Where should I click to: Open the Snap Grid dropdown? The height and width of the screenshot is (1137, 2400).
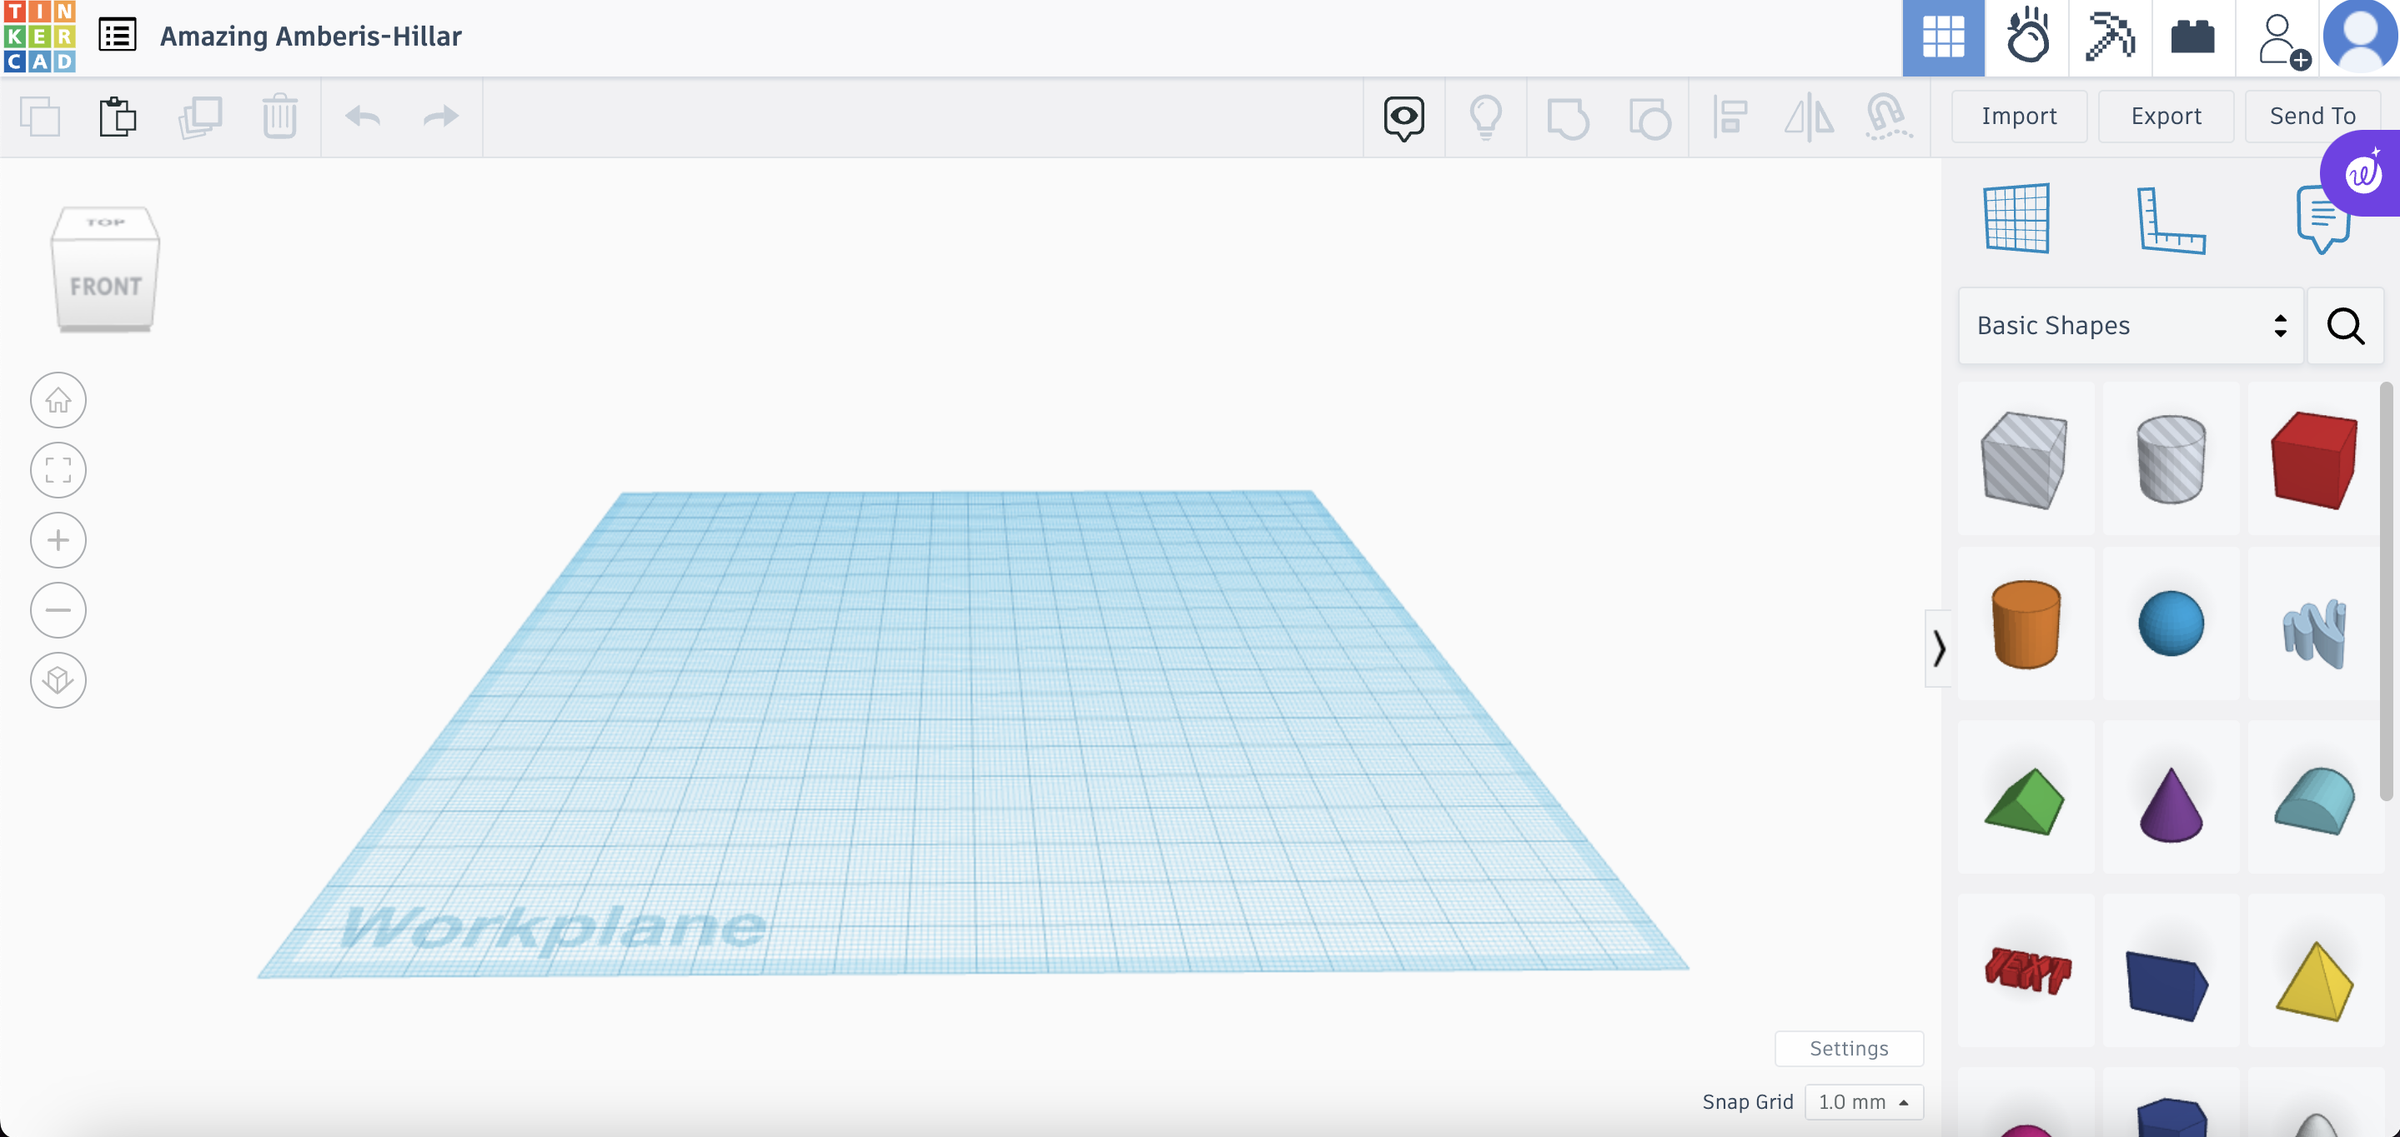click(x=1863, y=1101)
